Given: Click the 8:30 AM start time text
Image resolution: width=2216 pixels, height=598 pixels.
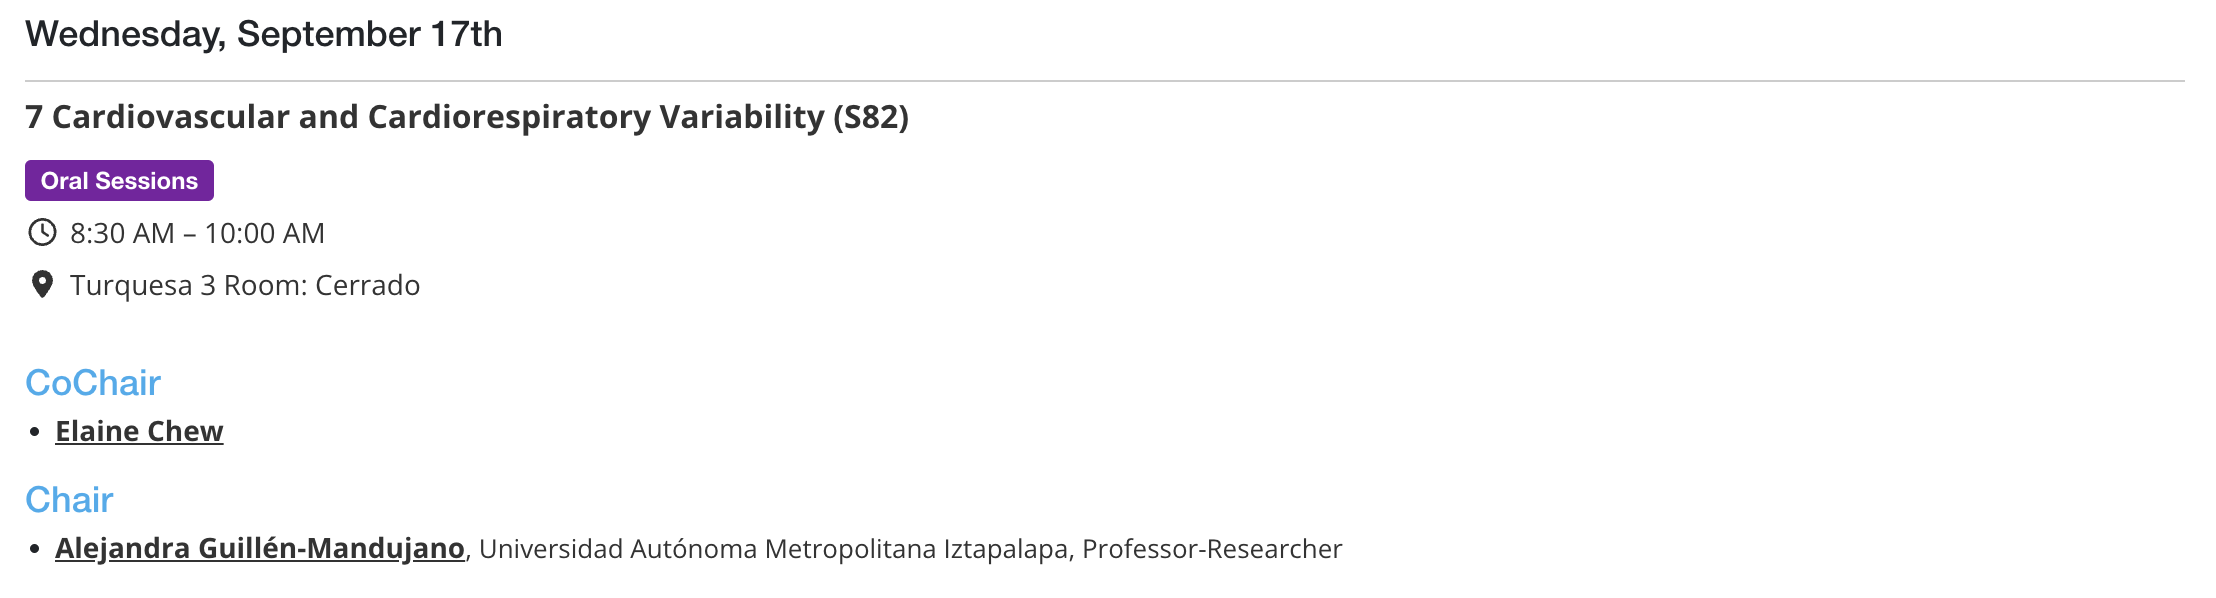Looking at the screenshot, I should pos(122,233).
